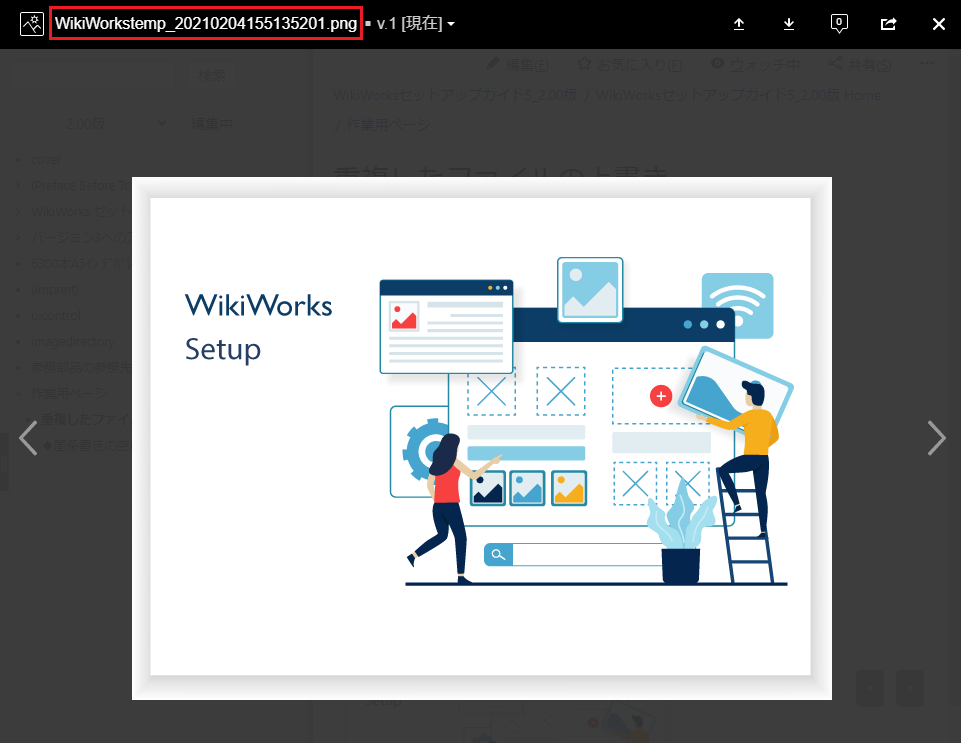This screenshot has width=961, height=743.
Task: Click the WikiWorkstemp filename in the header
Action: coord(205,24)
